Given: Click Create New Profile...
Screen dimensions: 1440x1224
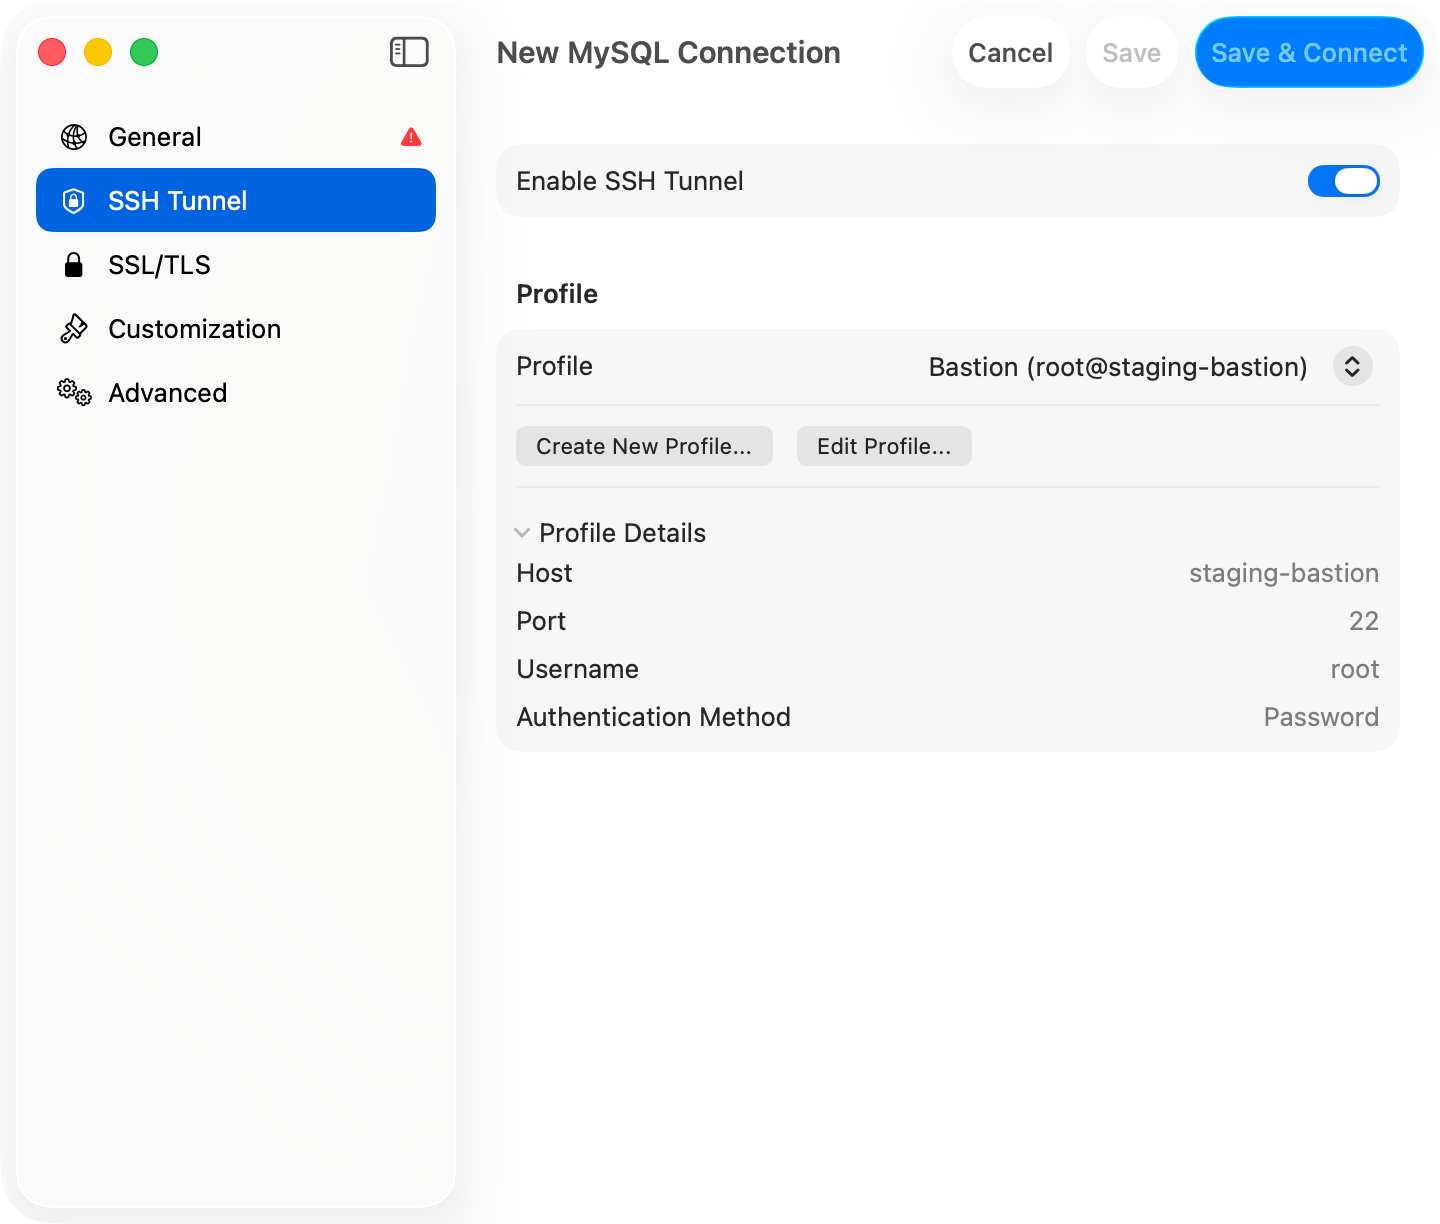Looking at the screenshot, I should coord(644,446).
